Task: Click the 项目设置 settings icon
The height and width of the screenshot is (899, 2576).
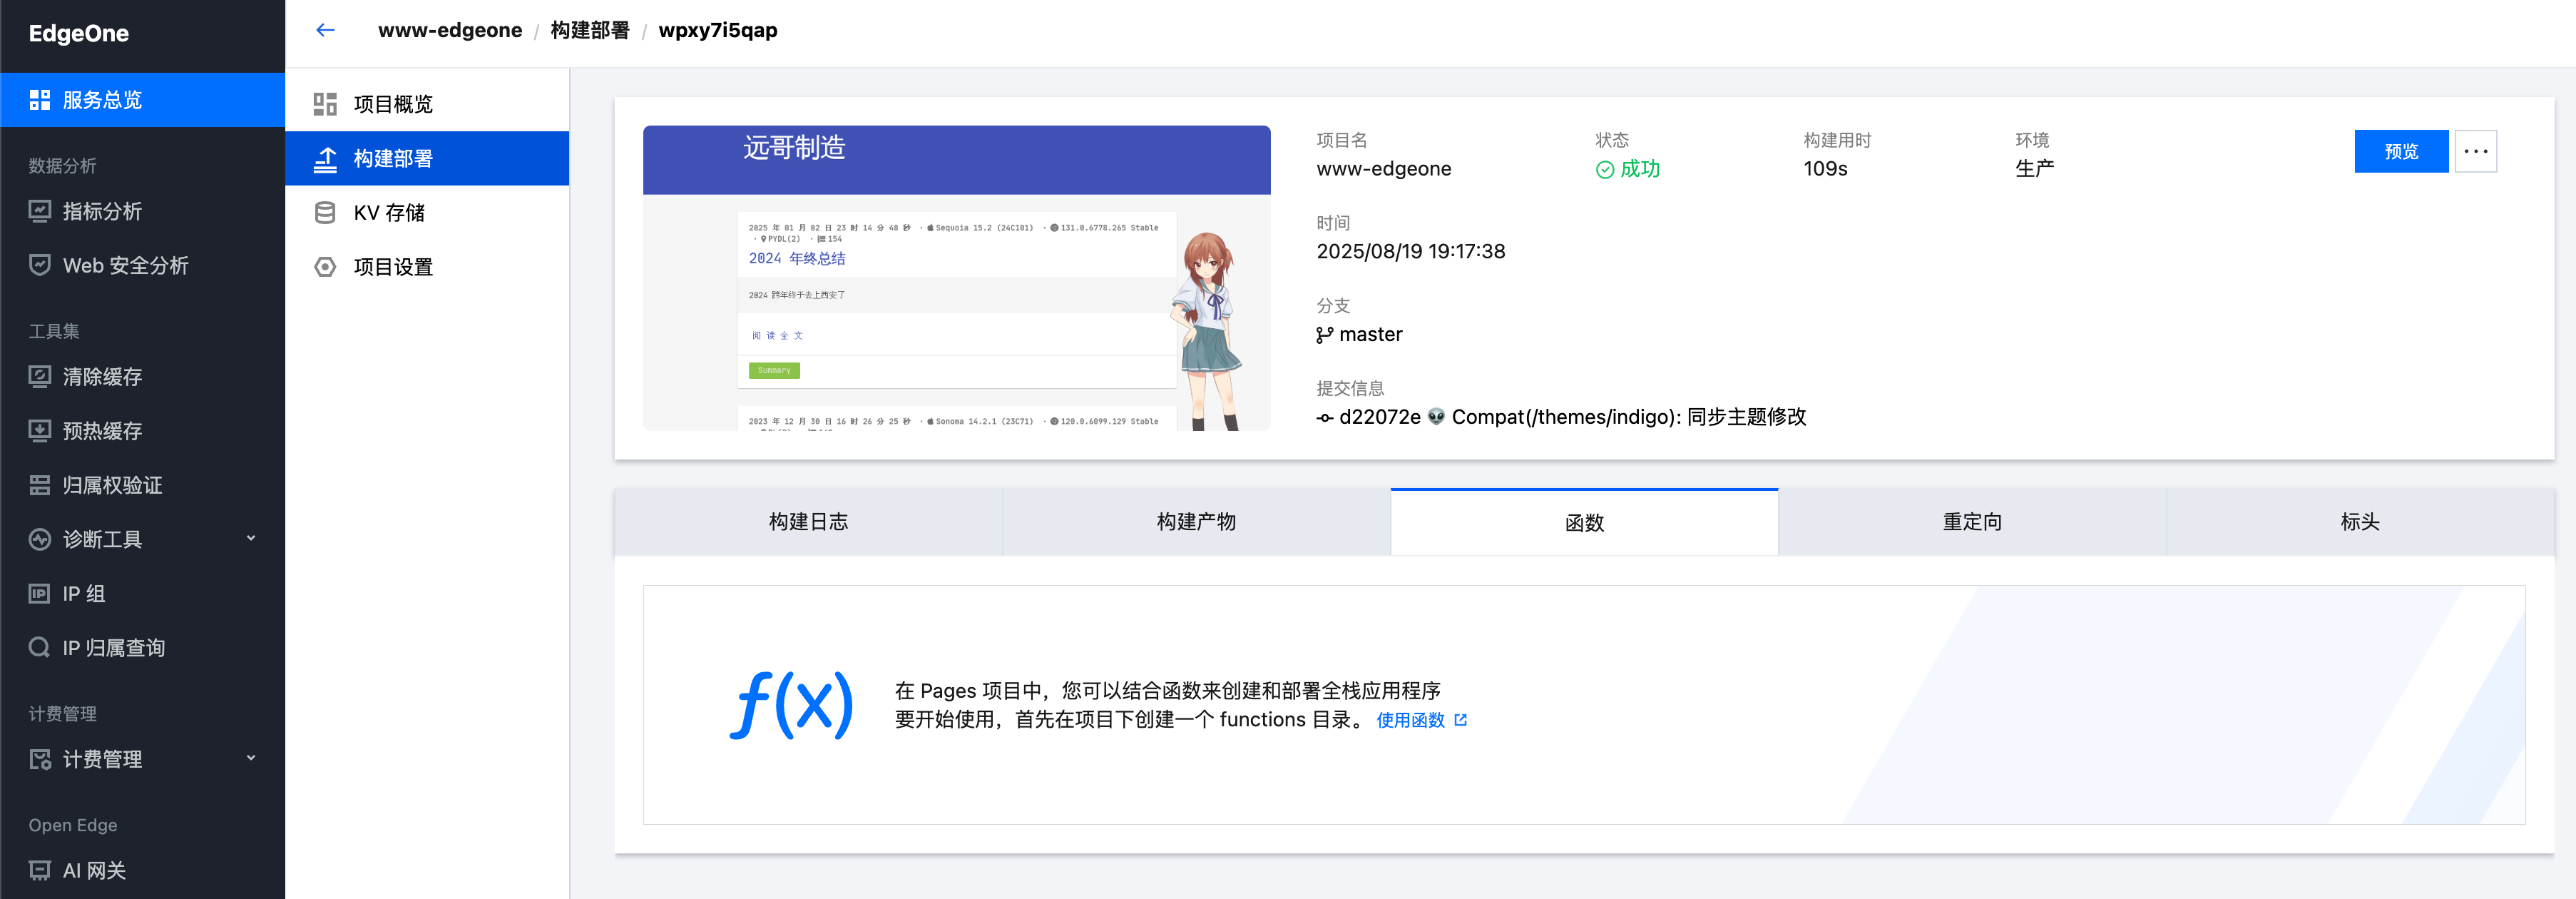Action: tap(325, 267)
